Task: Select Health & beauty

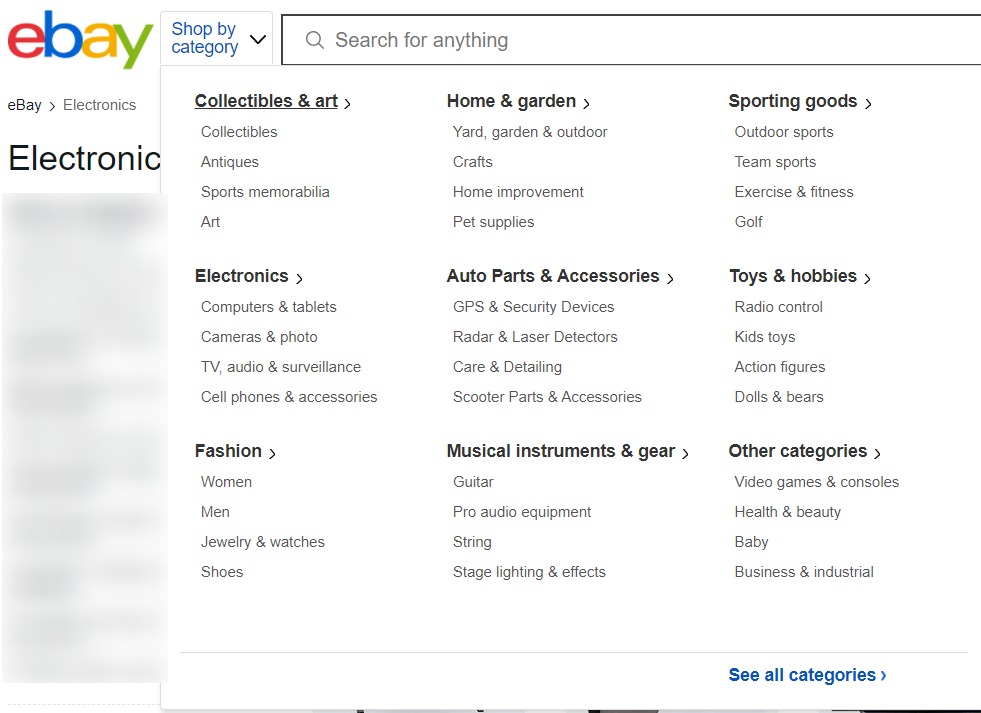Action: 788,512
